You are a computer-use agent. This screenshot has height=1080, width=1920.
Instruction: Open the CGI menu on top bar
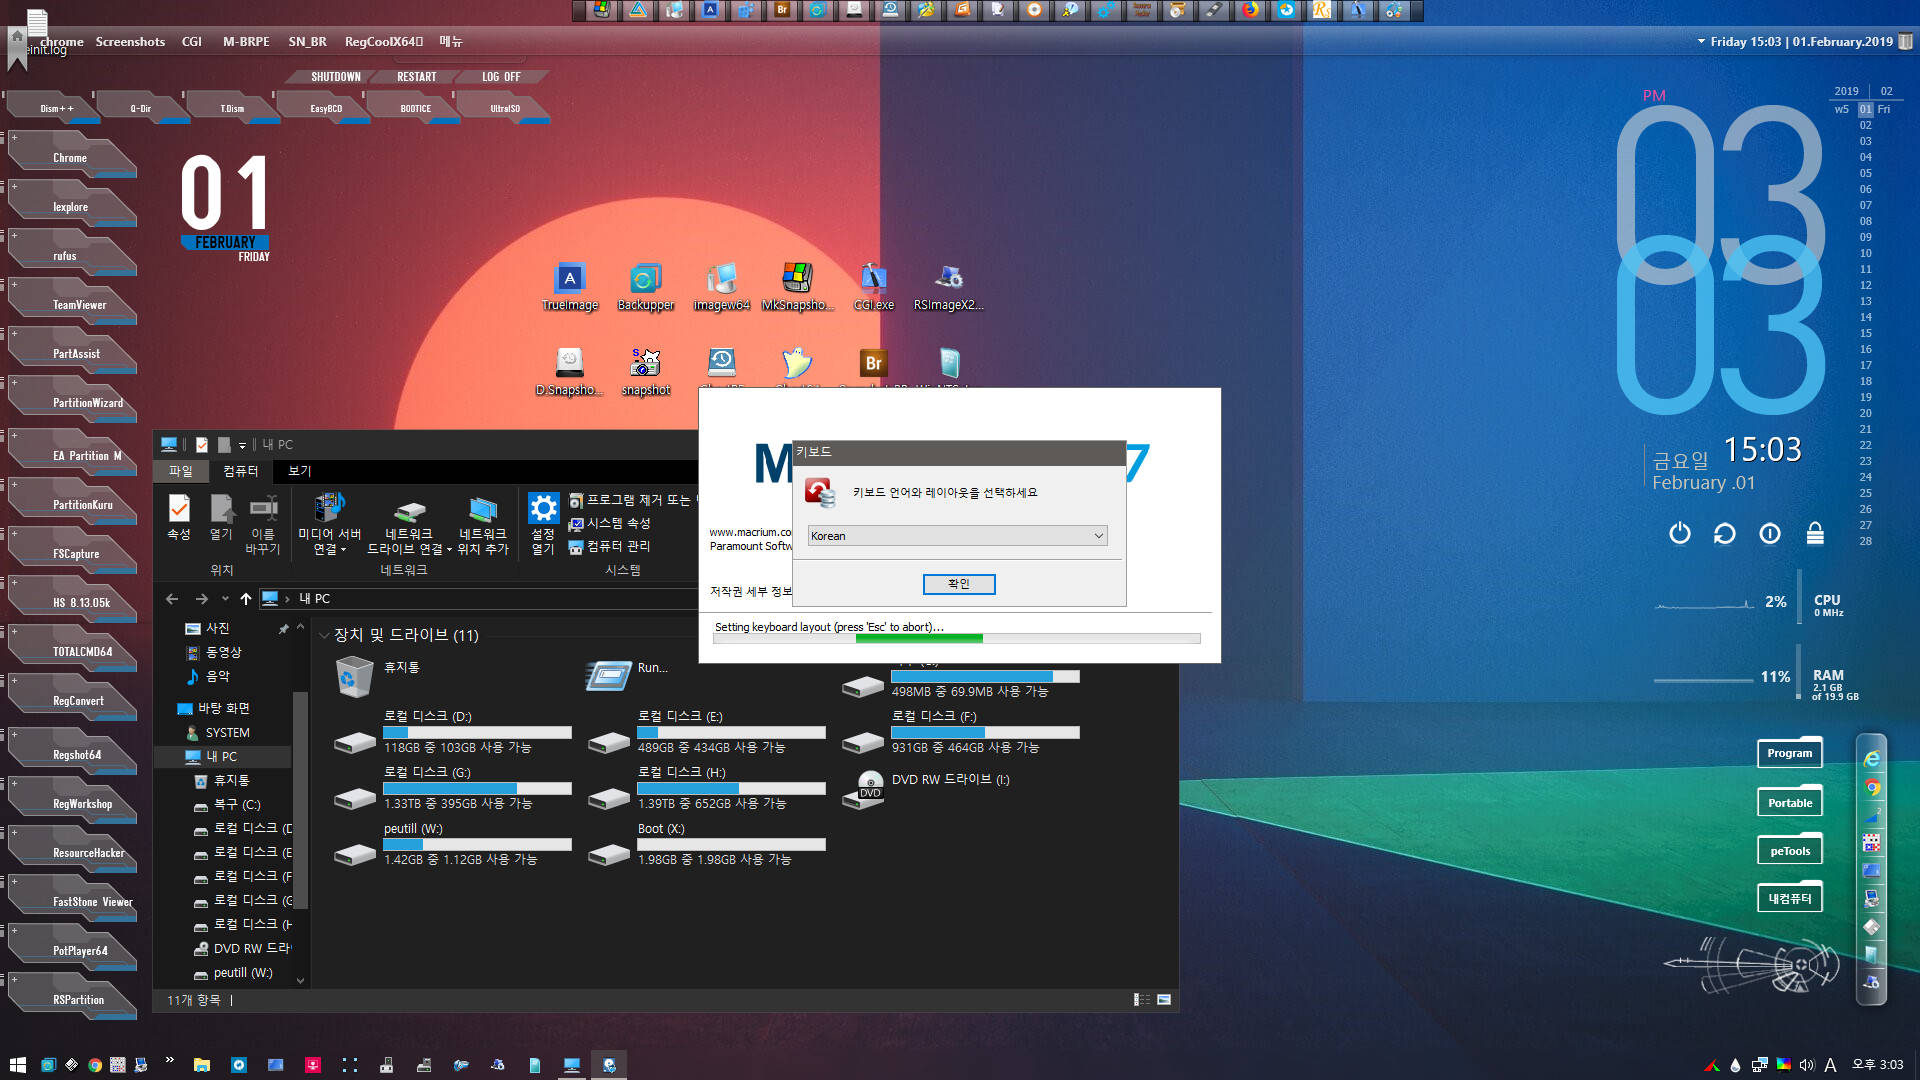click(x=192, y=42)
